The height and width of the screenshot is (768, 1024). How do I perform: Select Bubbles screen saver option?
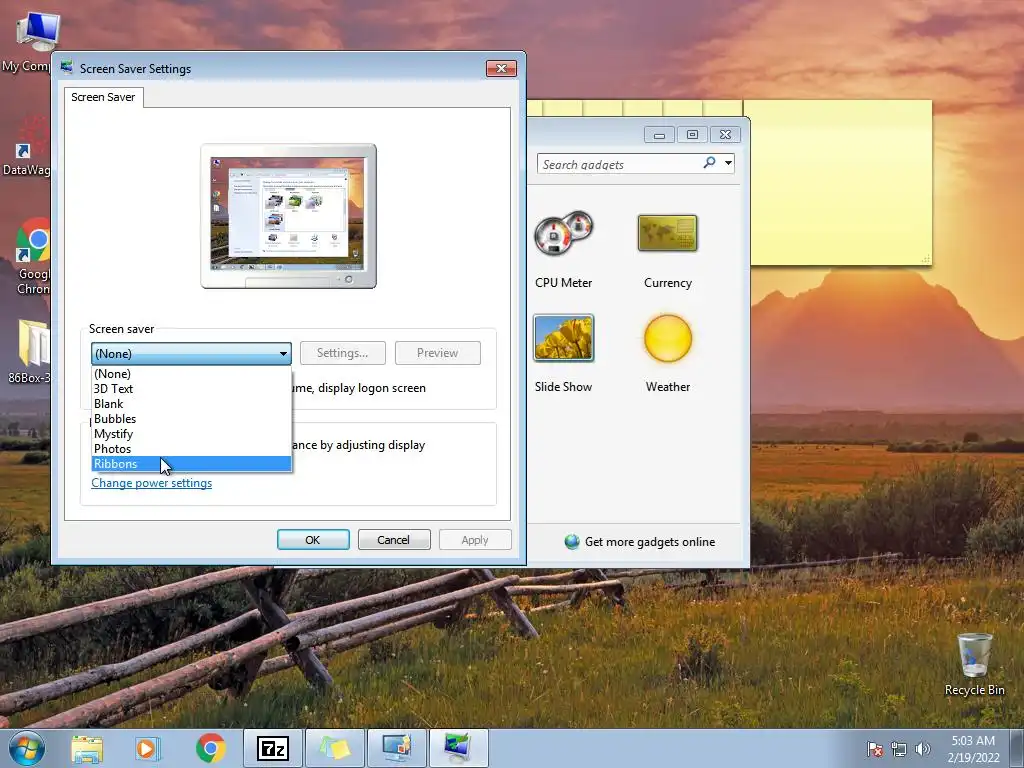[x=191, y=419]
